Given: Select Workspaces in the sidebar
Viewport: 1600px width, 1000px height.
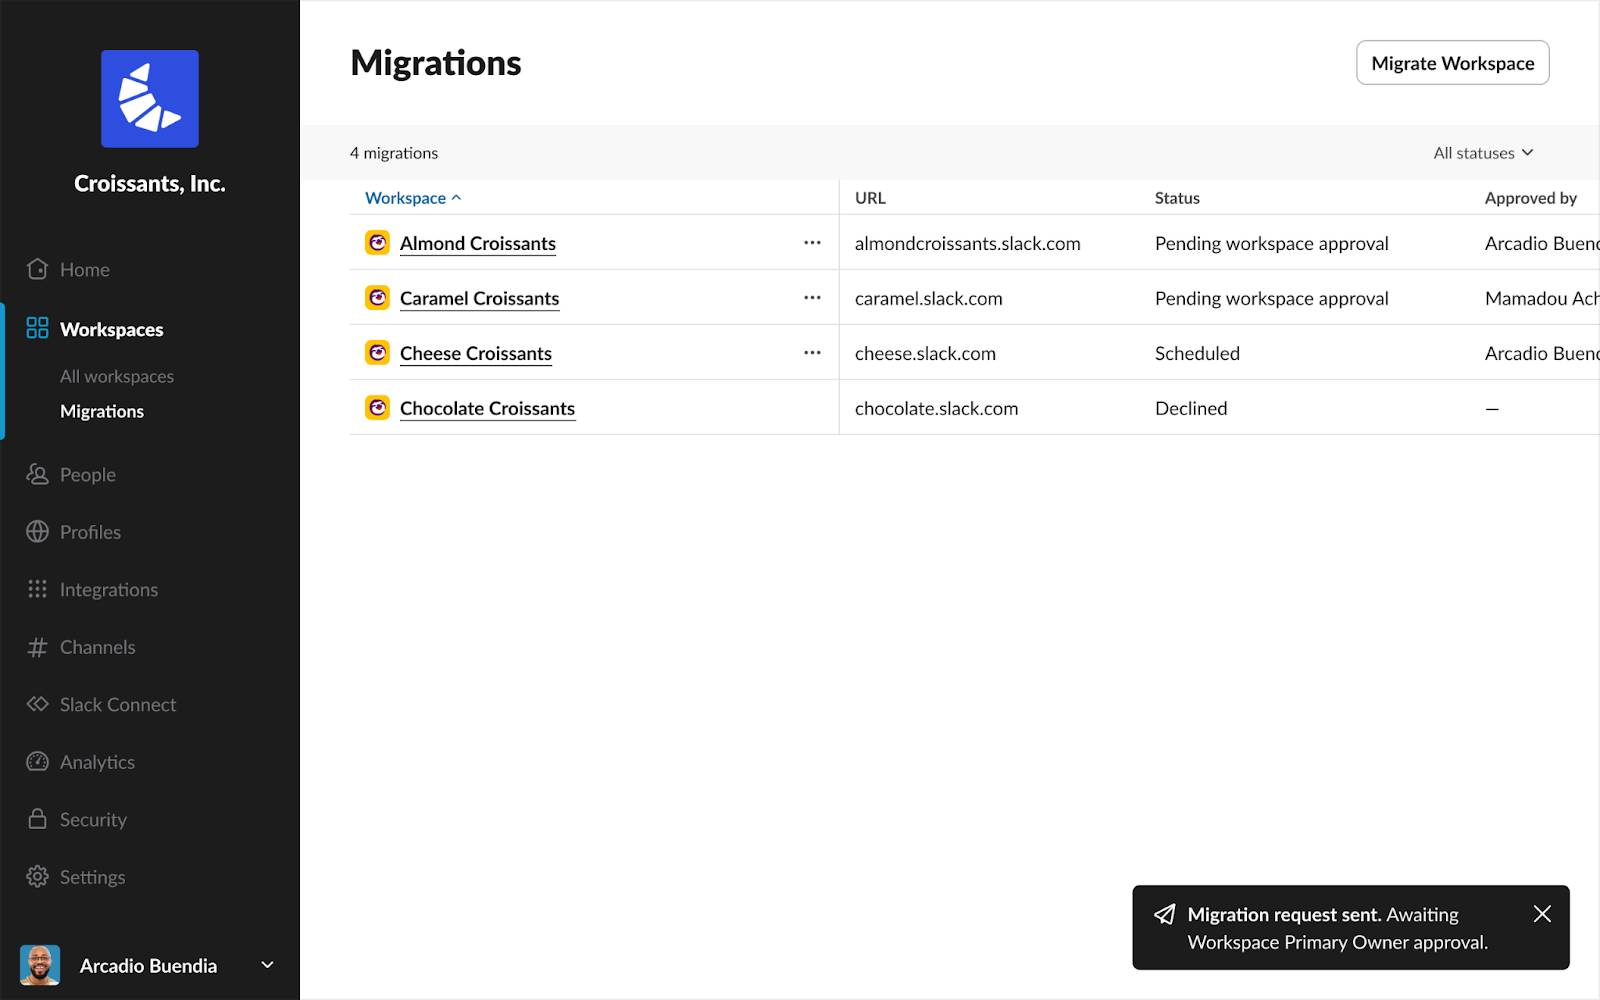Looking at the screenshot, I should (x=111, y=329).
